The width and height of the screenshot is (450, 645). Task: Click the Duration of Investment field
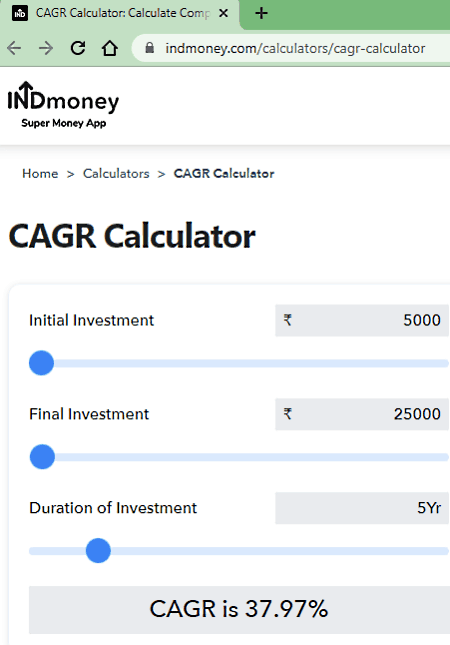point(362,508)
